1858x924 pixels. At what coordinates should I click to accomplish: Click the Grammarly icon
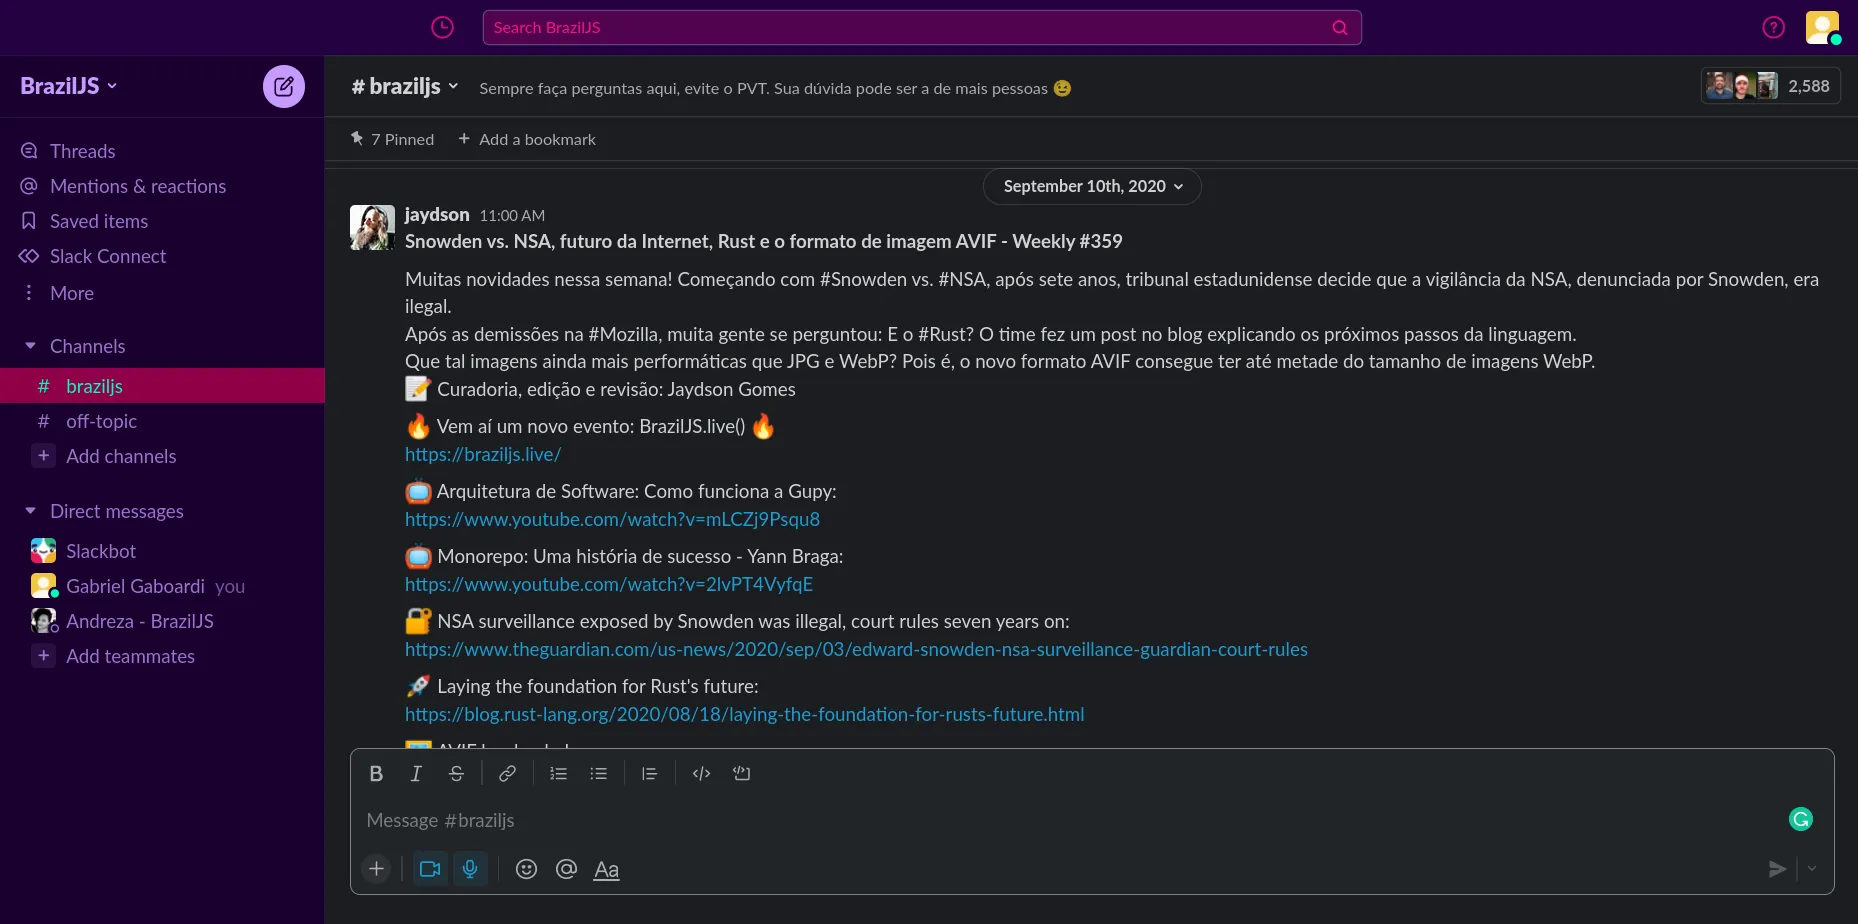tap(1800, 819)
